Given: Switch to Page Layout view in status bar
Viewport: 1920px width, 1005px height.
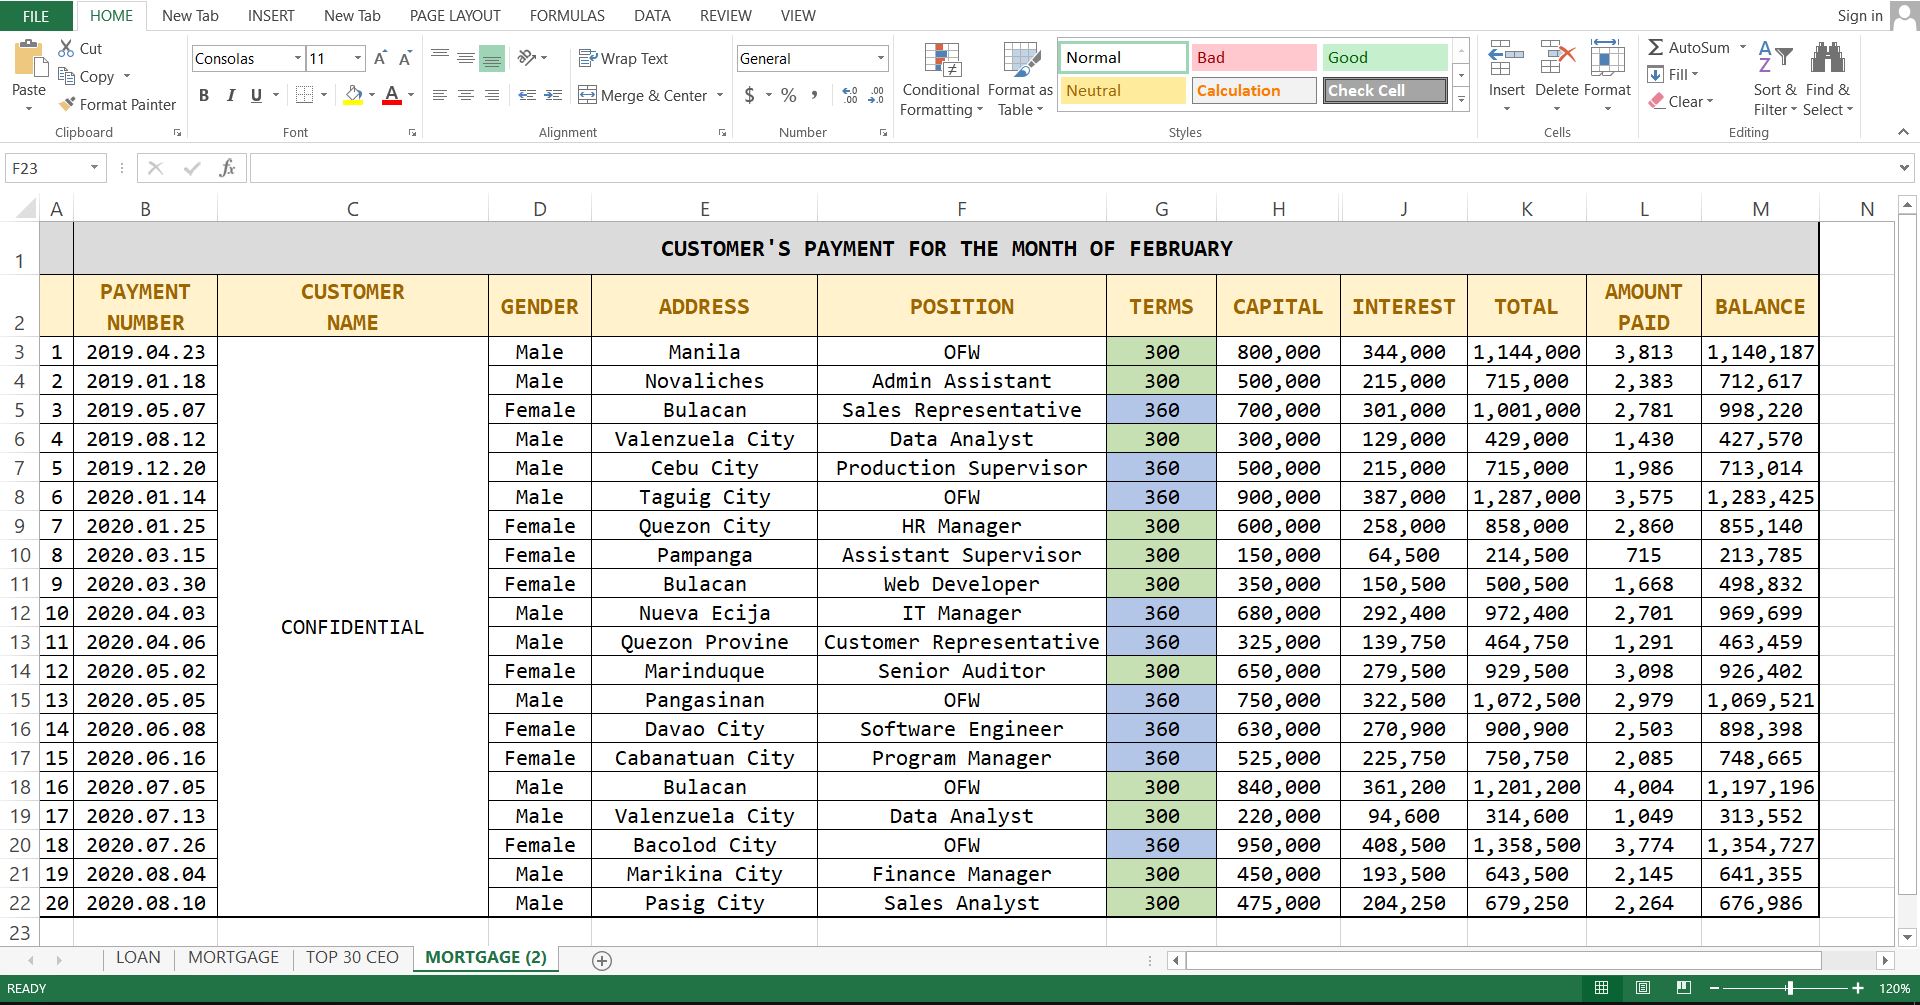Looking at the screenshot, I should tap(1642, 988).
